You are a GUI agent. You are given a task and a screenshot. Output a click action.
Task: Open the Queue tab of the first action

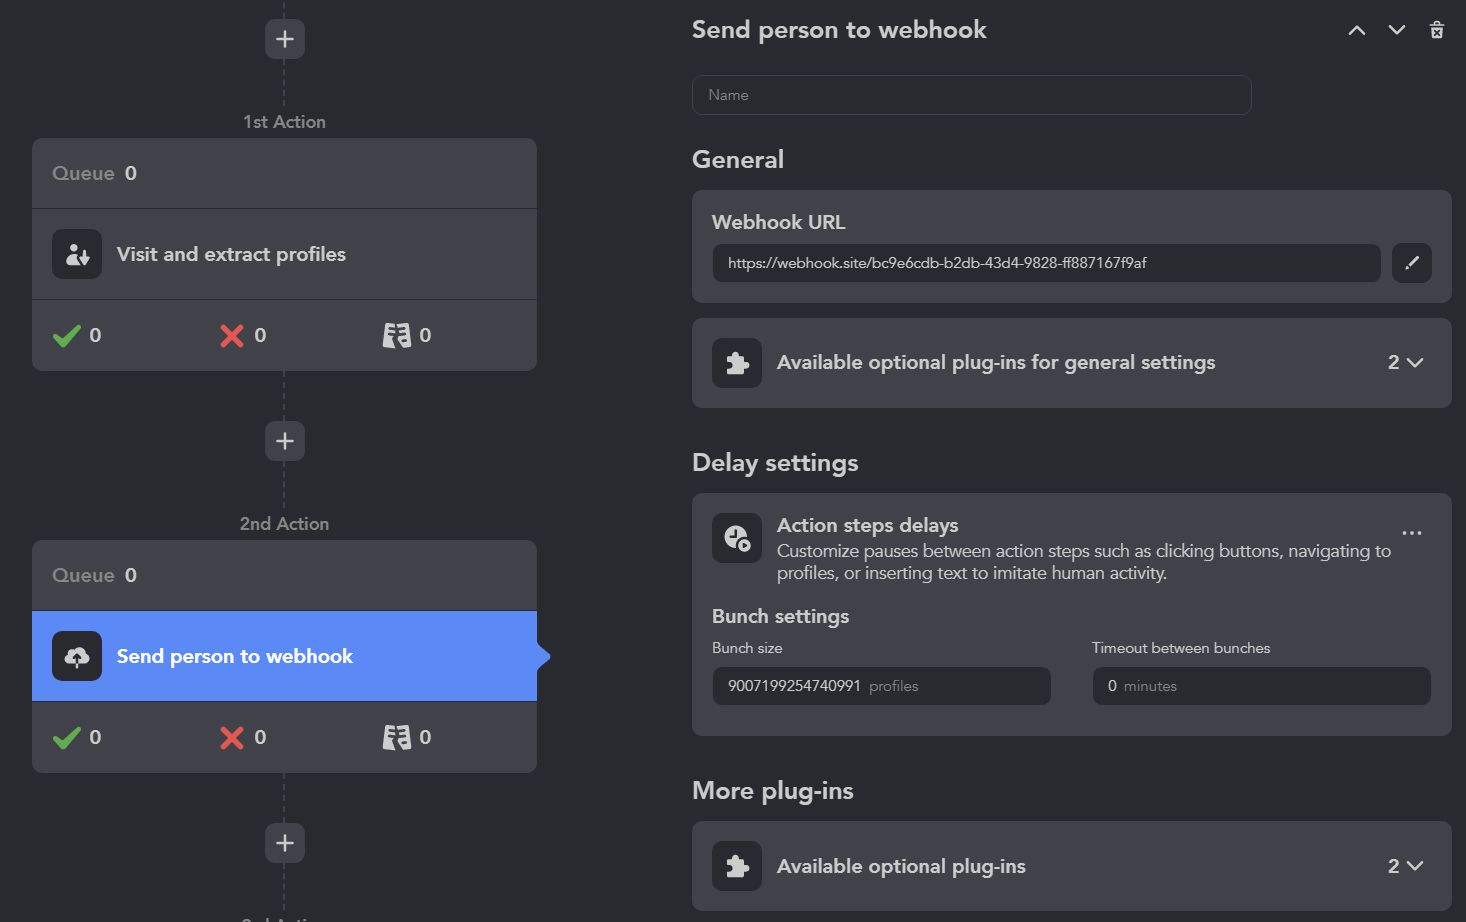(94, 172)
